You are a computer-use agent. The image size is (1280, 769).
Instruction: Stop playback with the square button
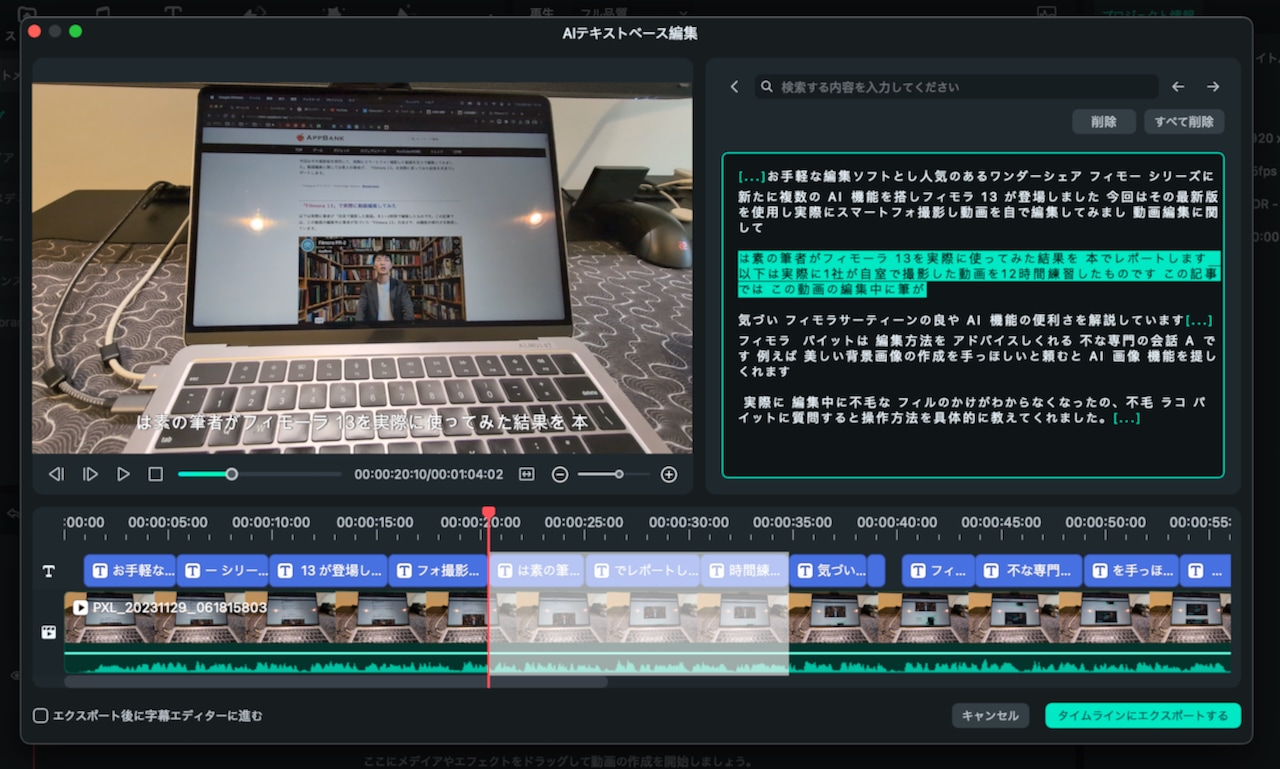tap(155, 474)
